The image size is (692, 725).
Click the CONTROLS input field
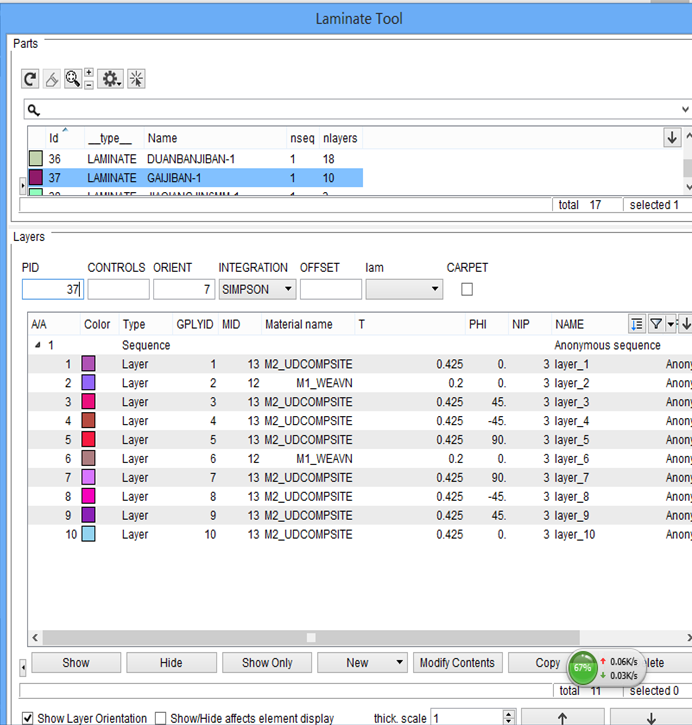pos(118,289)
